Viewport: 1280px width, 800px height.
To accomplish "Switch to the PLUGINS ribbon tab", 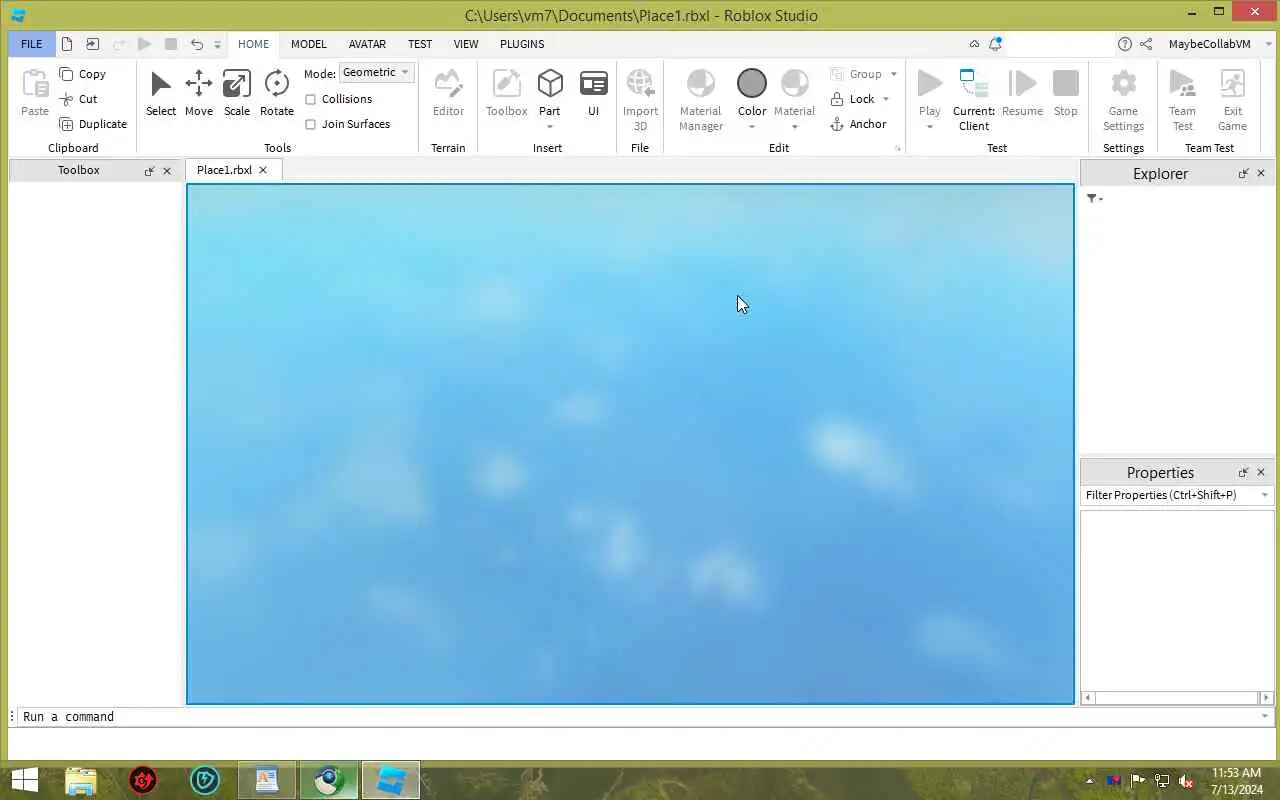I will pos(522,44).
